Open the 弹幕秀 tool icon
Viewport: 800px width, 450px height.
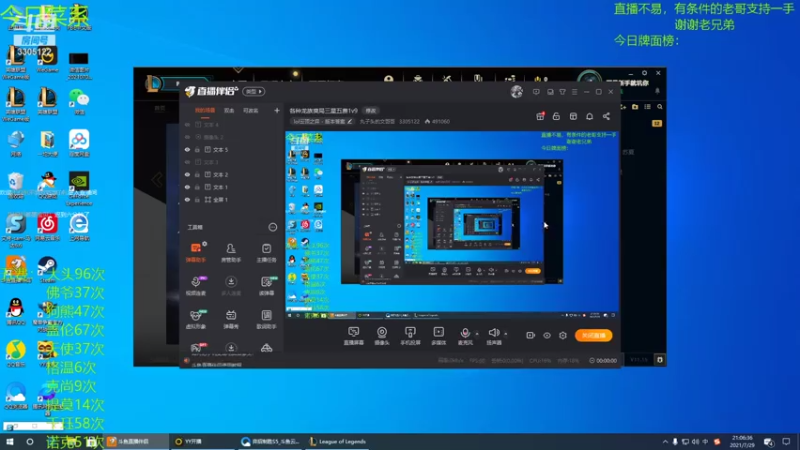(x=231, y=319)
